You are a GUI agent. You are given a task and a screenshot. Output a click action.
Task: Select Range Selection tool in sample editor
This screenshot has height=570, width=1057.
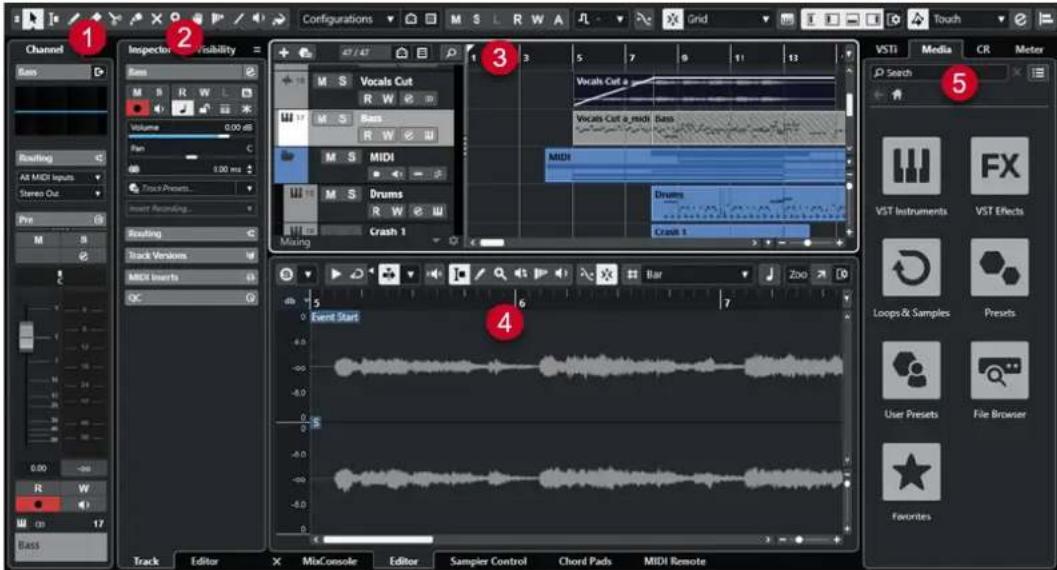click(x=459, y=274)
